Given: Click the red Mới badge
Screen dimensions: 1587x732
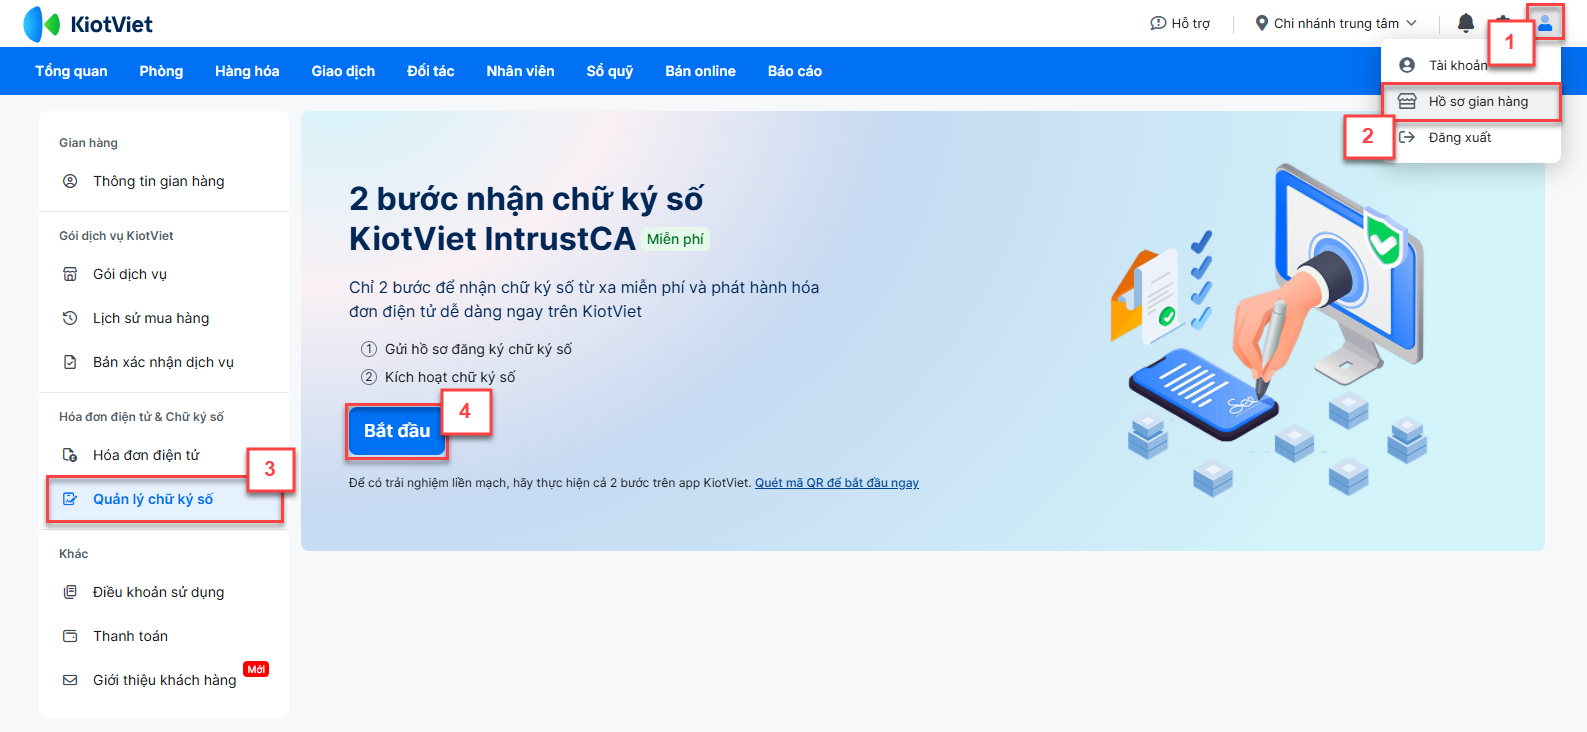Looking at the screenshot, I should point(256,669).
